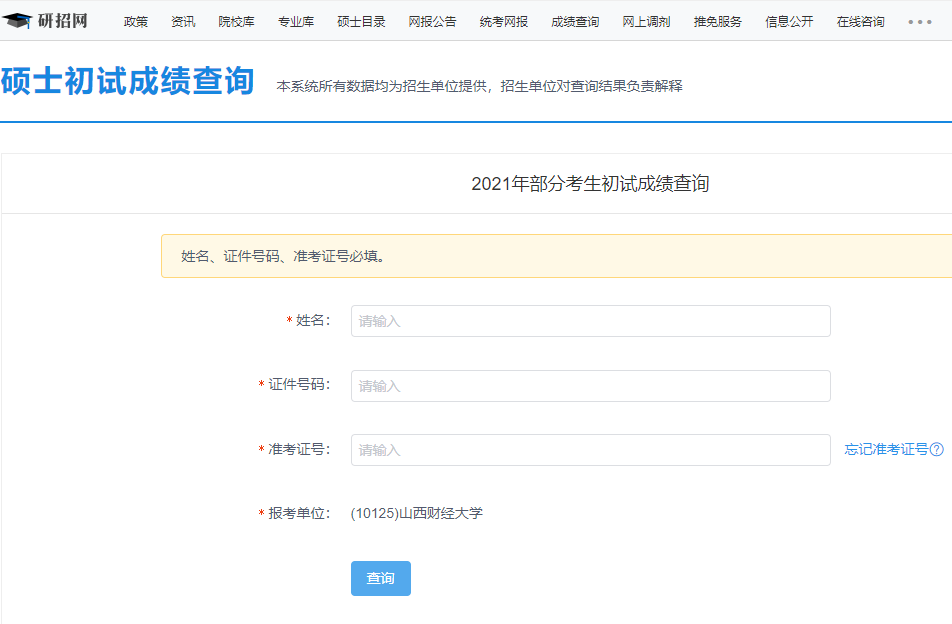The width and height of the screenshot is (952, 624).
Task: Browse the 院校库 section
Action: pos(237,20)
